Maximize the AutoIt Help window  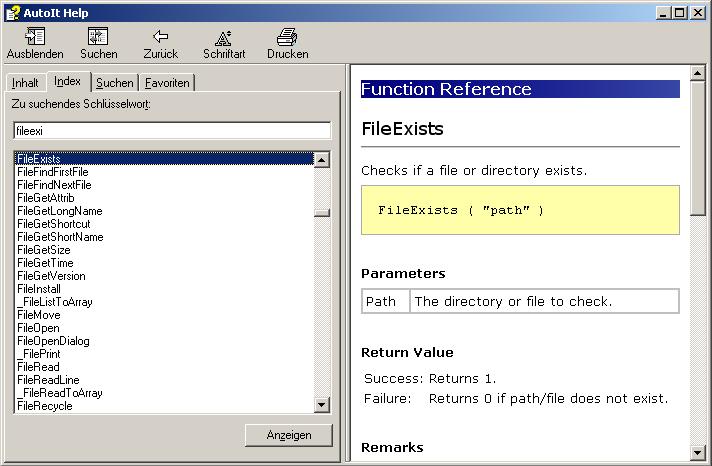tap(679, 12)
